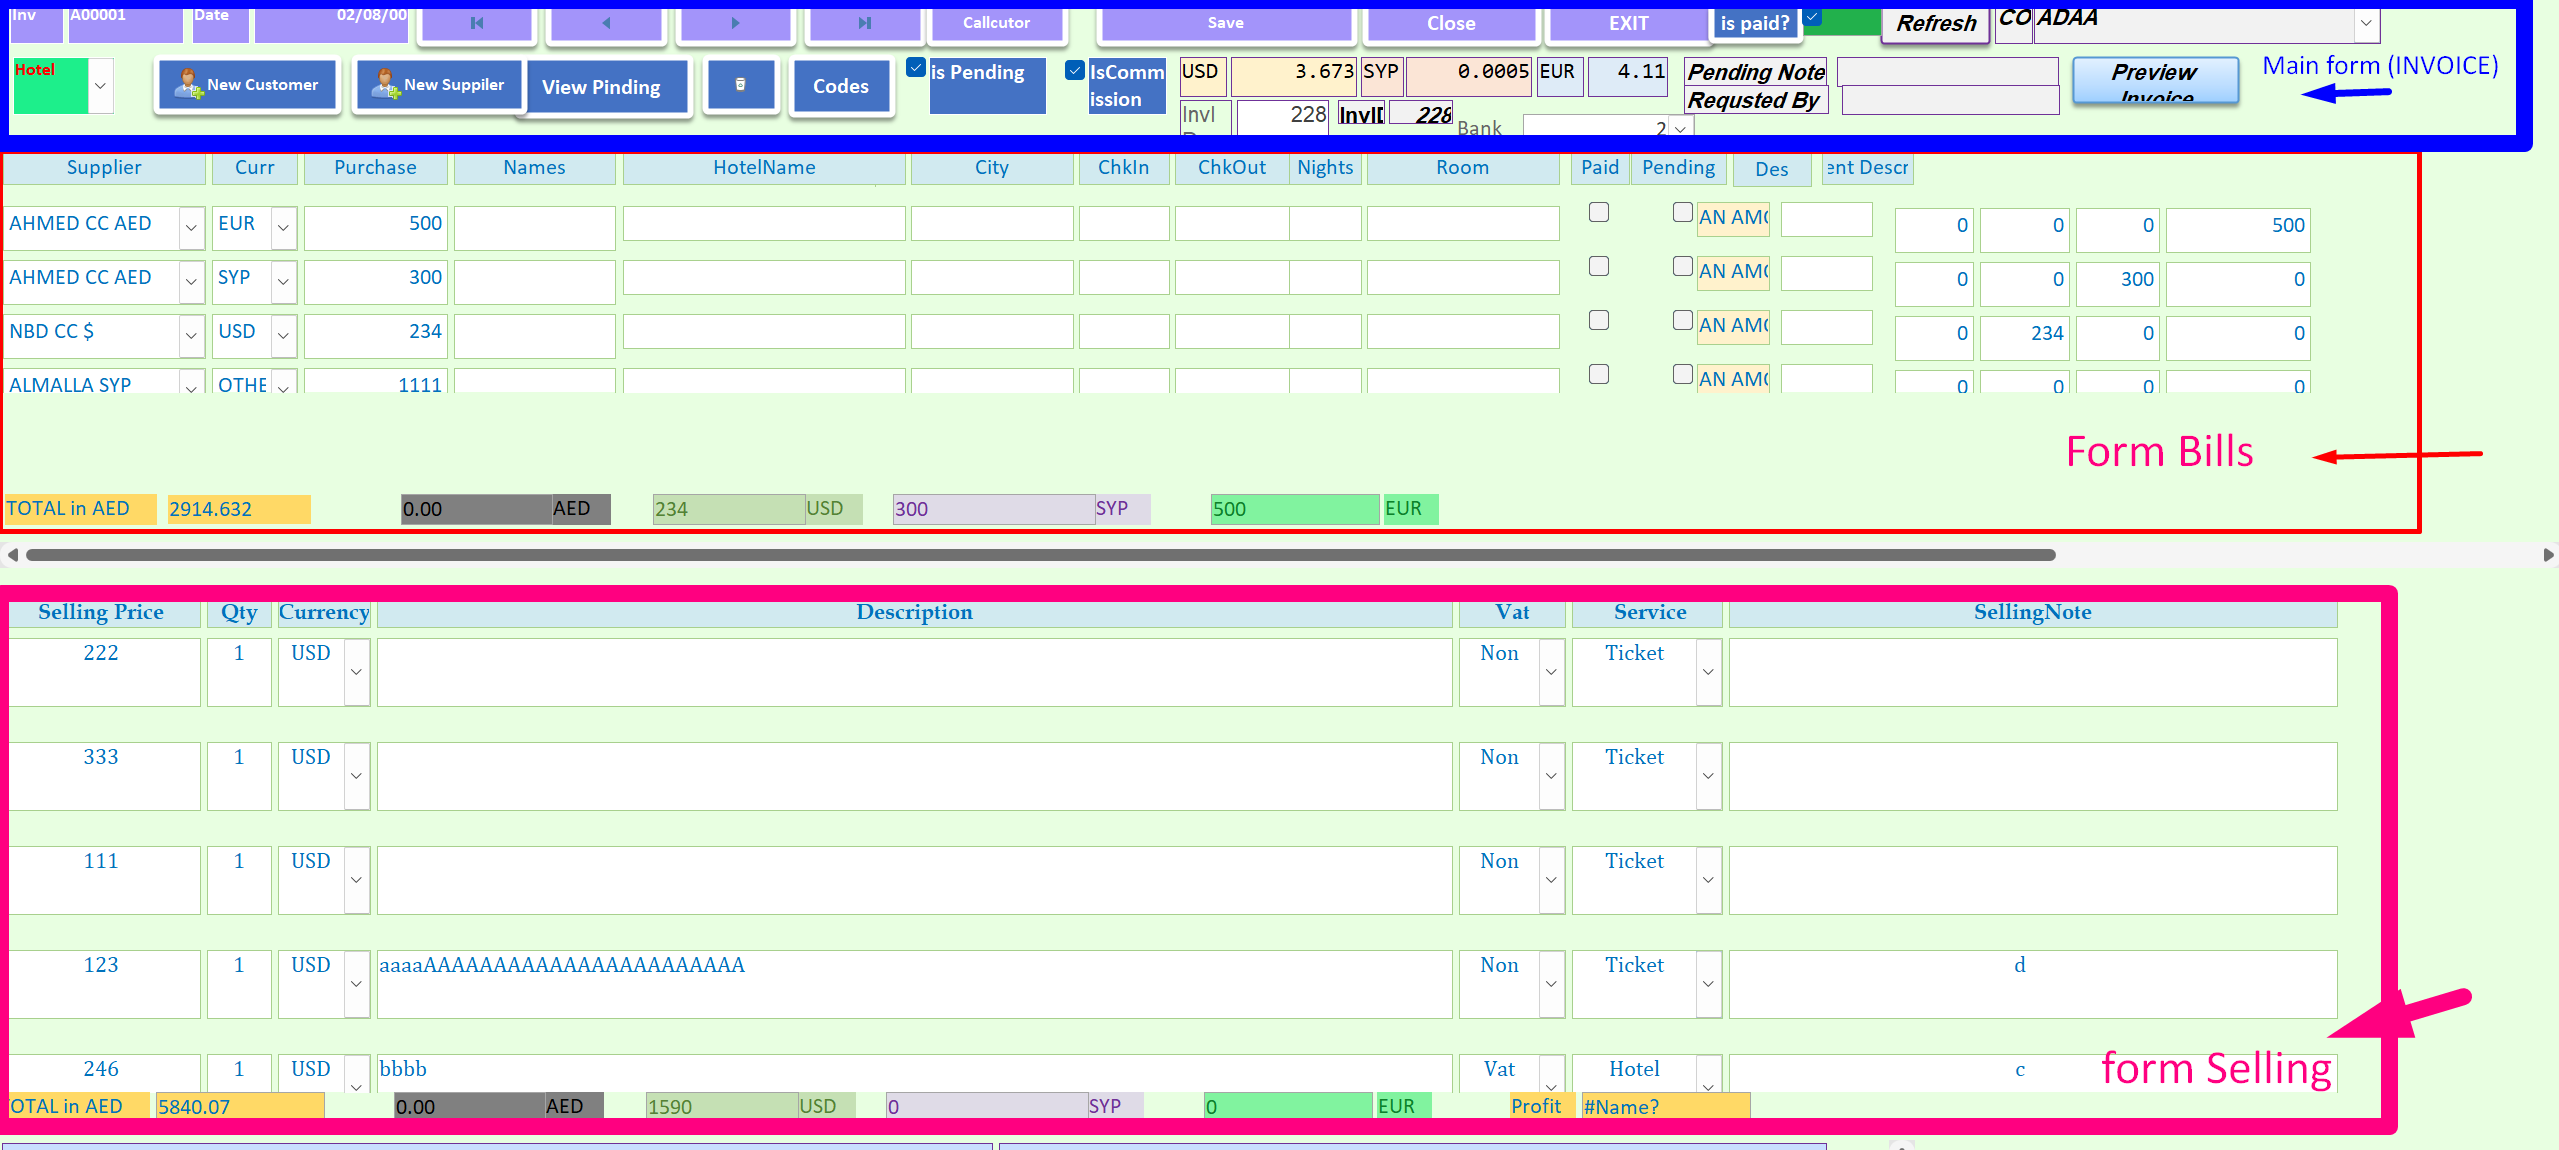Click the Save button

[x=1225, y=23]
